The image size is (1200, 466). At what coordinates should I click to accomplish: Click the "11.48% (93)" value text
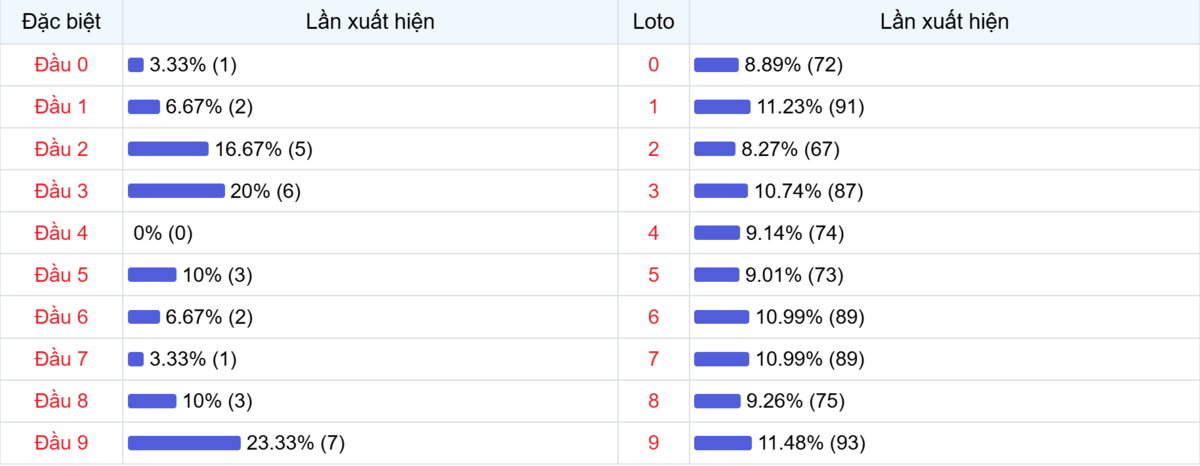coord(811,443)
